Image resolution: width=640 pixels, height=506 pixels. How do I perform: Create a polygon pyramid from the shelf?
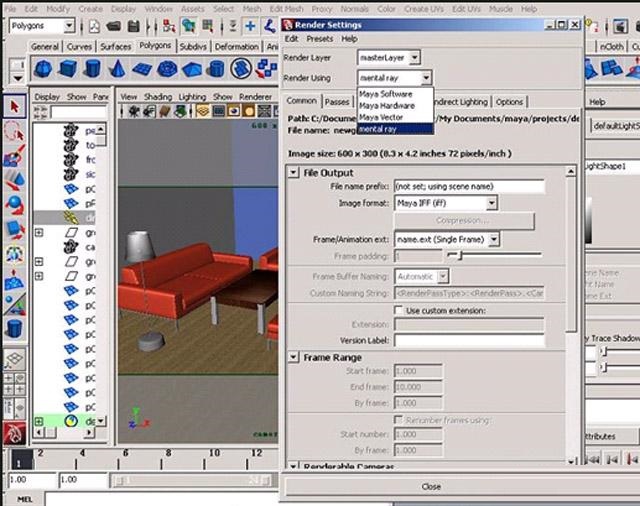pos(191,69)
